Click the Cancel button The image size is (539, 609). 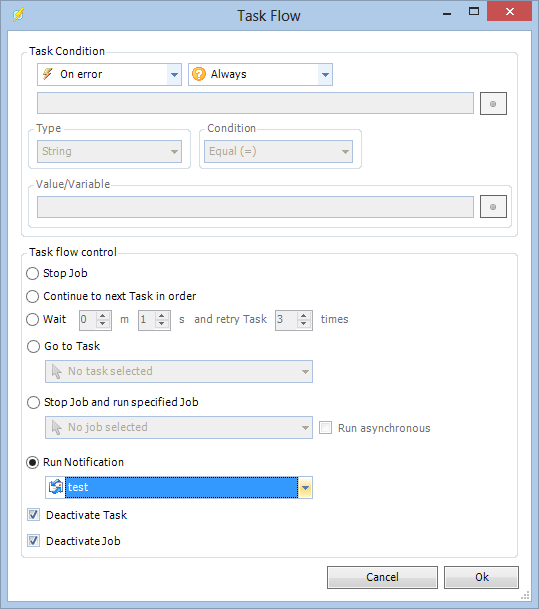tap(382, 577)
